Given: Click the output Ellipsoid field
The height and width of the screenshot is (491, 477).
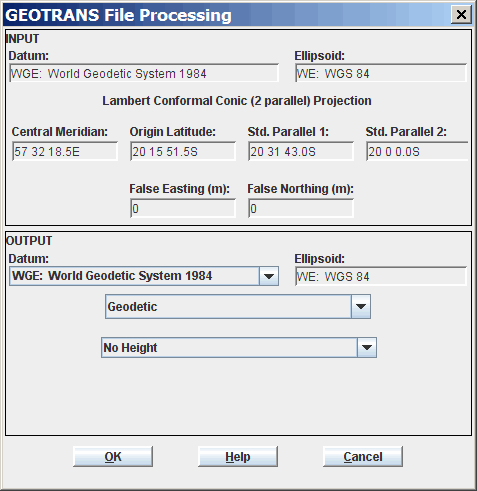Looking at the screenshot, I should pyautogui.click(x=381, y=276).
